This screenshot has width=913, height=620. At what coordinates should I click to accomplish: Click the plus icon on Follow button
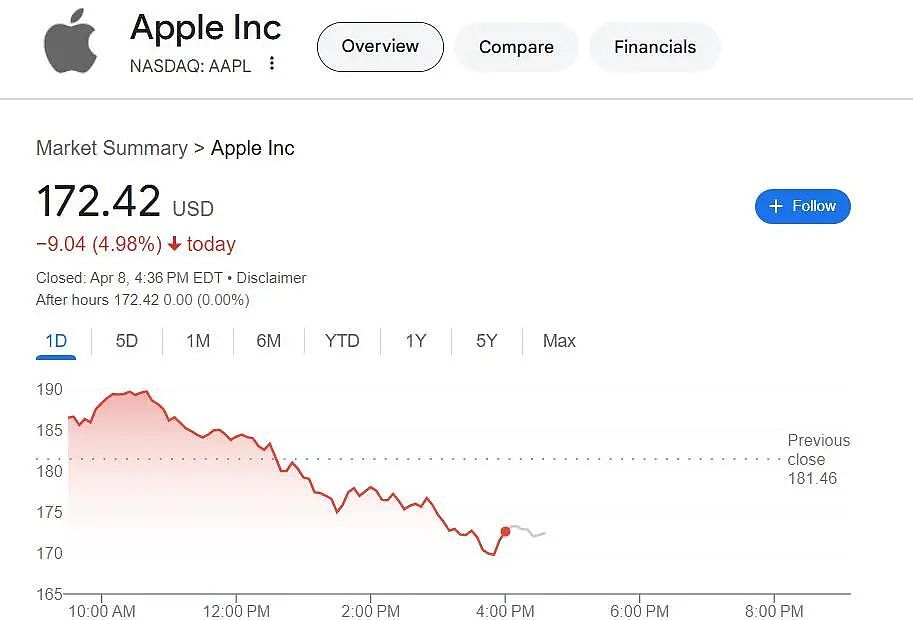point(776,206)
